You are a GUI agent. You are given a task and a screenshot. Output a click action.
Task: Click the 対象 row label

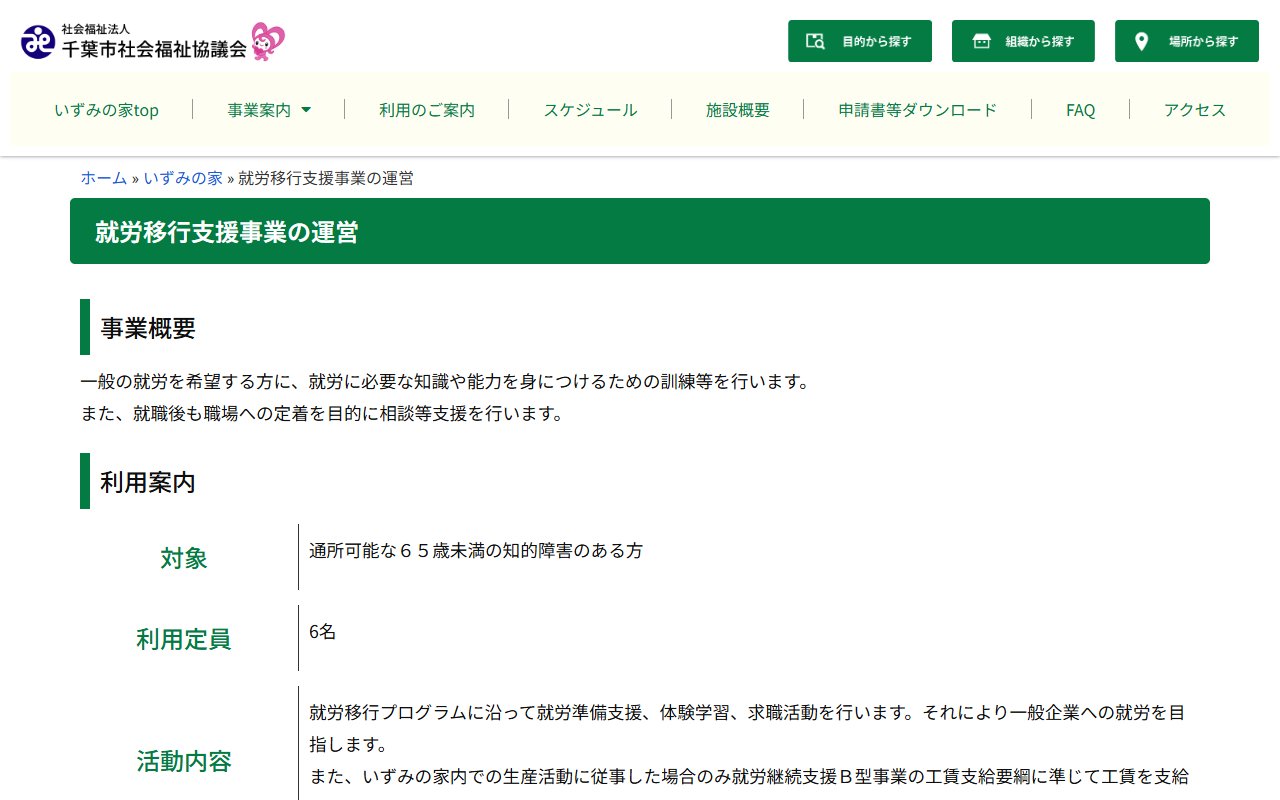click(x=184, y=558)
